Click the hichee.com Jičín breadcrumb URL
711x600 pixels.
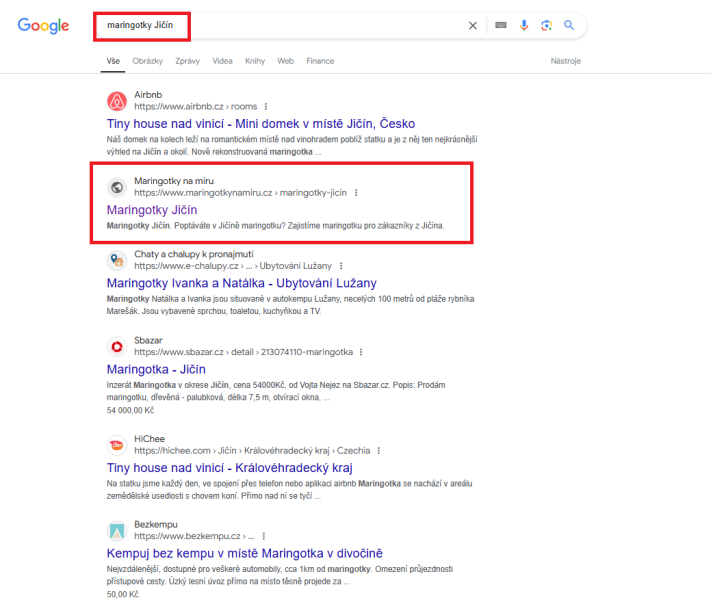pos(252,450)
